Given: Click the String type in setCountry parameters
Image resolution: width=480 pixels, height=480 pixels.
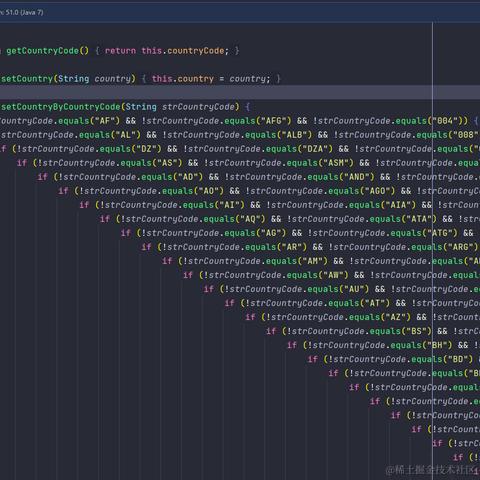Looking at the screenshot, I should [73, 79].
